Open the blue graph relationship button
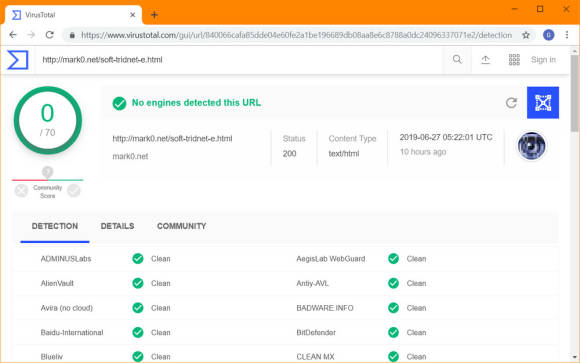Screen dimensions: 580x363 coord(543,102)
